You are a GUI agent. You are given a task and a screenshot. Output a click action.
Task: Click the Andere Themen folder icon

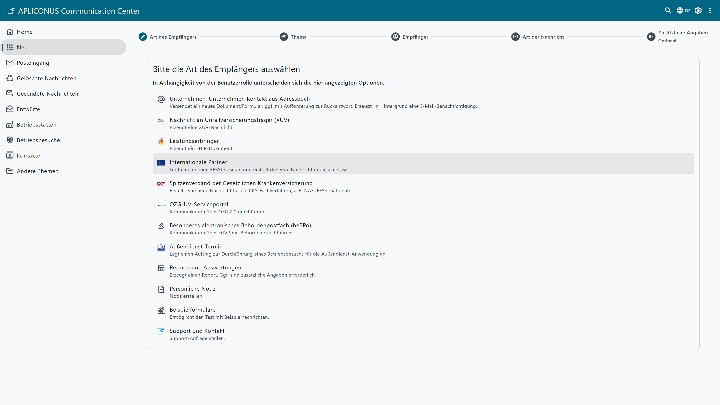[x=10, y=171]
